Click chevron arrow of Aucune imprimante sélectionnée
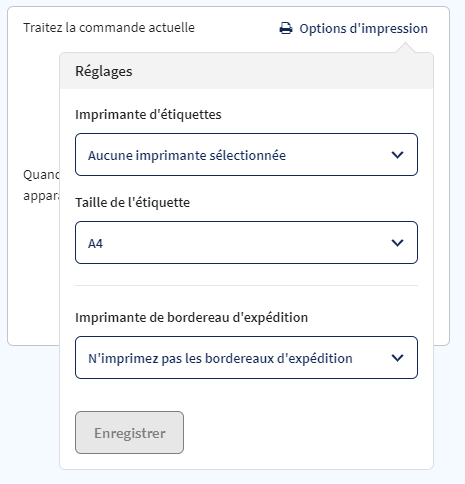The image size is (465, 484). coord(397,155)
